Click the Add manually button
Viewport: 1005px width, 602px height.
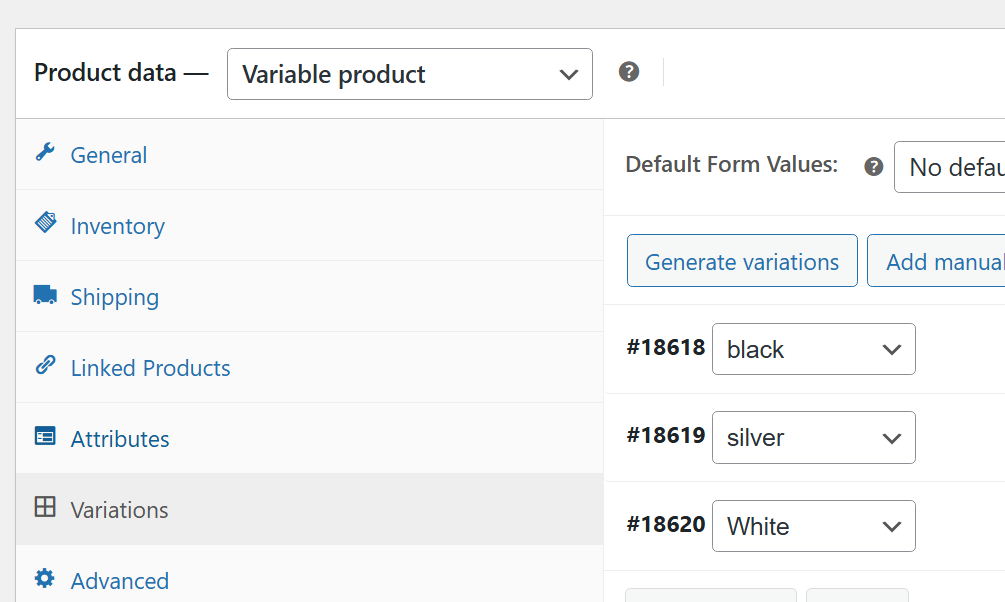pyautogui.click(x=940, y=261)
